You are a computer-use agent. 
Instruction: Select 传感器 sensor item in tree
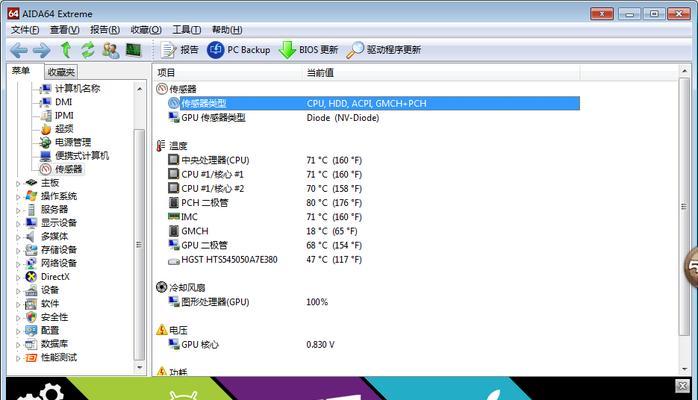click(69, 169)
